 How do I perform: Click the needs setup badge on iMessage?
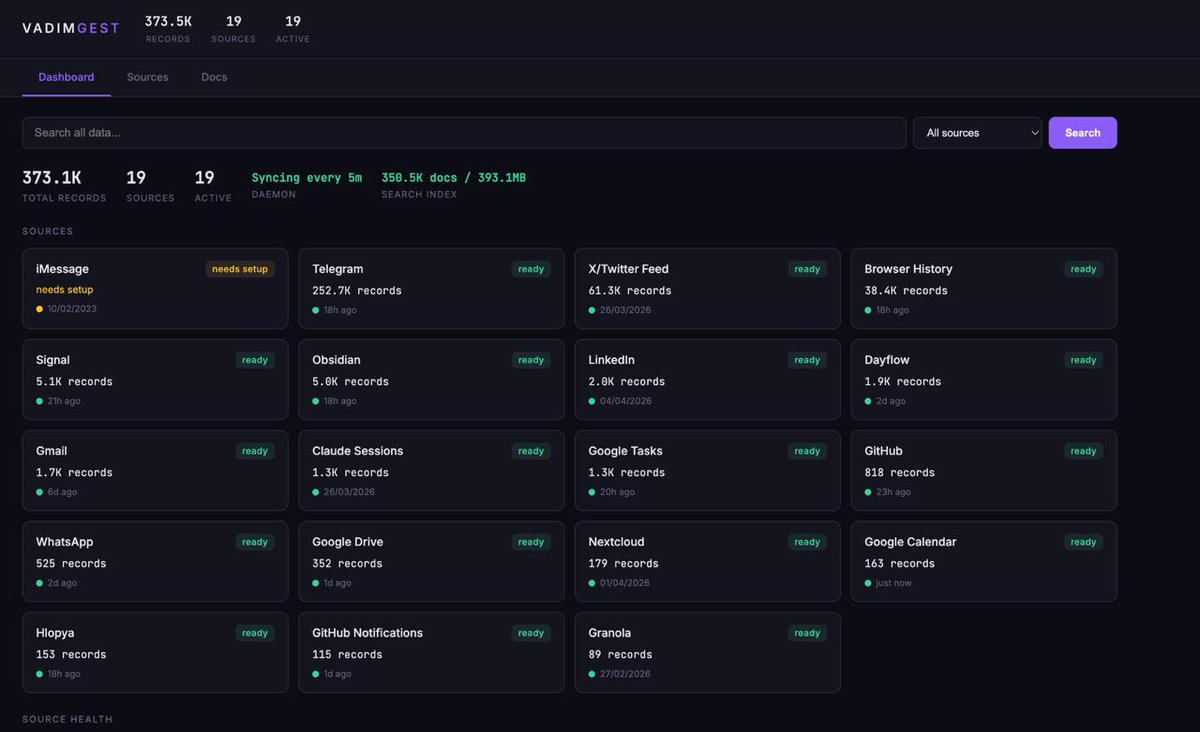pyautogui.click(x=240, y=269)
